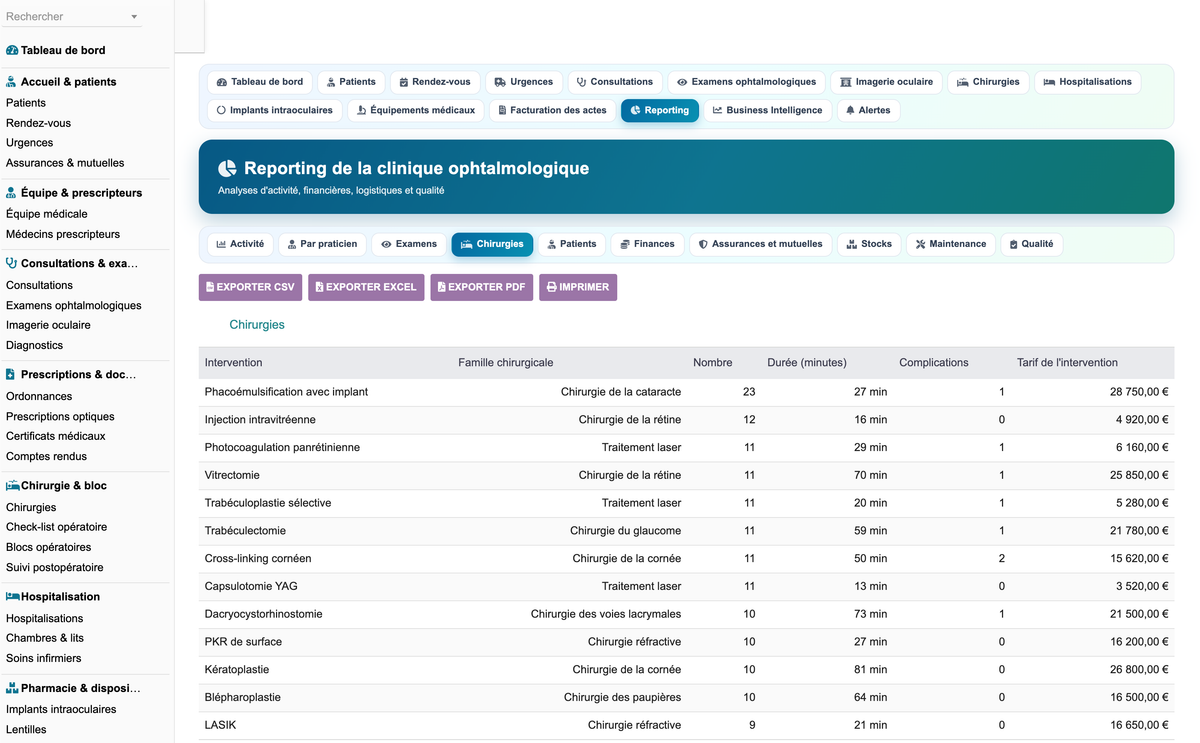Click the clipboard icon on Qualité sub-tab
The image size is (1200, 743).
click(1013, 244)
